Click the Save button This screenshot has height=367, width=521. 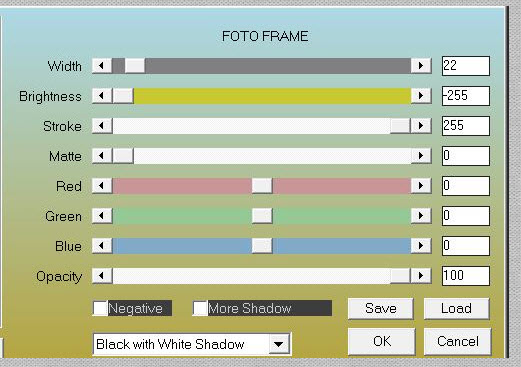pos(381,308)
